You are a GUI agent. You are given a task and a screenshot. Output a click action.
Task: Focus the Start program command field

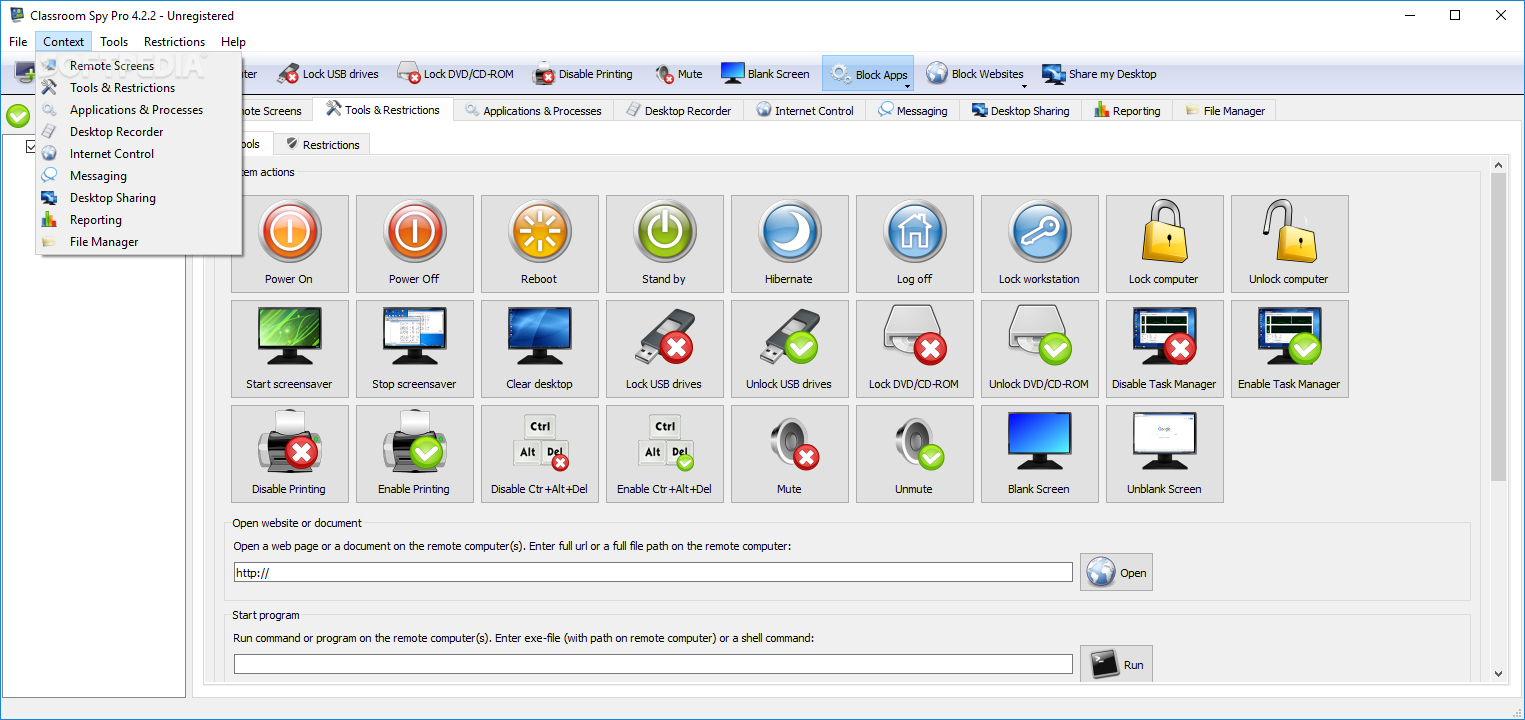click(653, 664)
